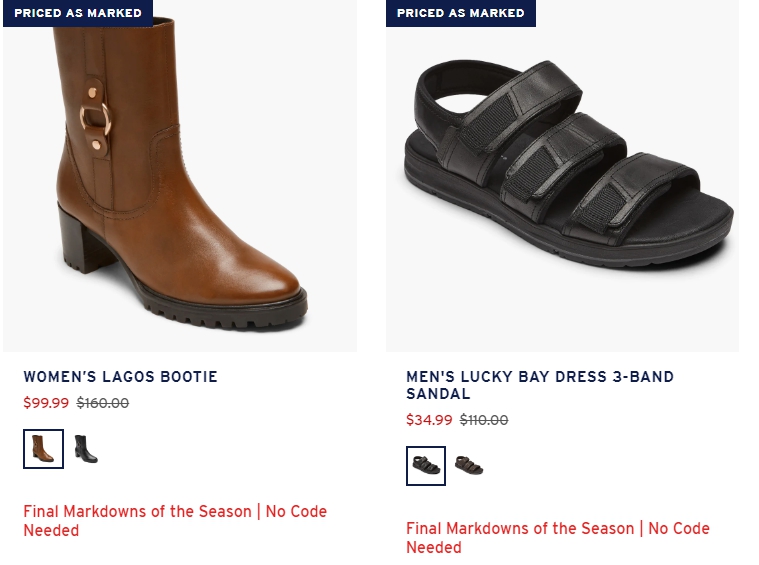Screen dimensions: 759x565
Task: Select the black Lagos Bootie color swatch
Action: (86, 449)
